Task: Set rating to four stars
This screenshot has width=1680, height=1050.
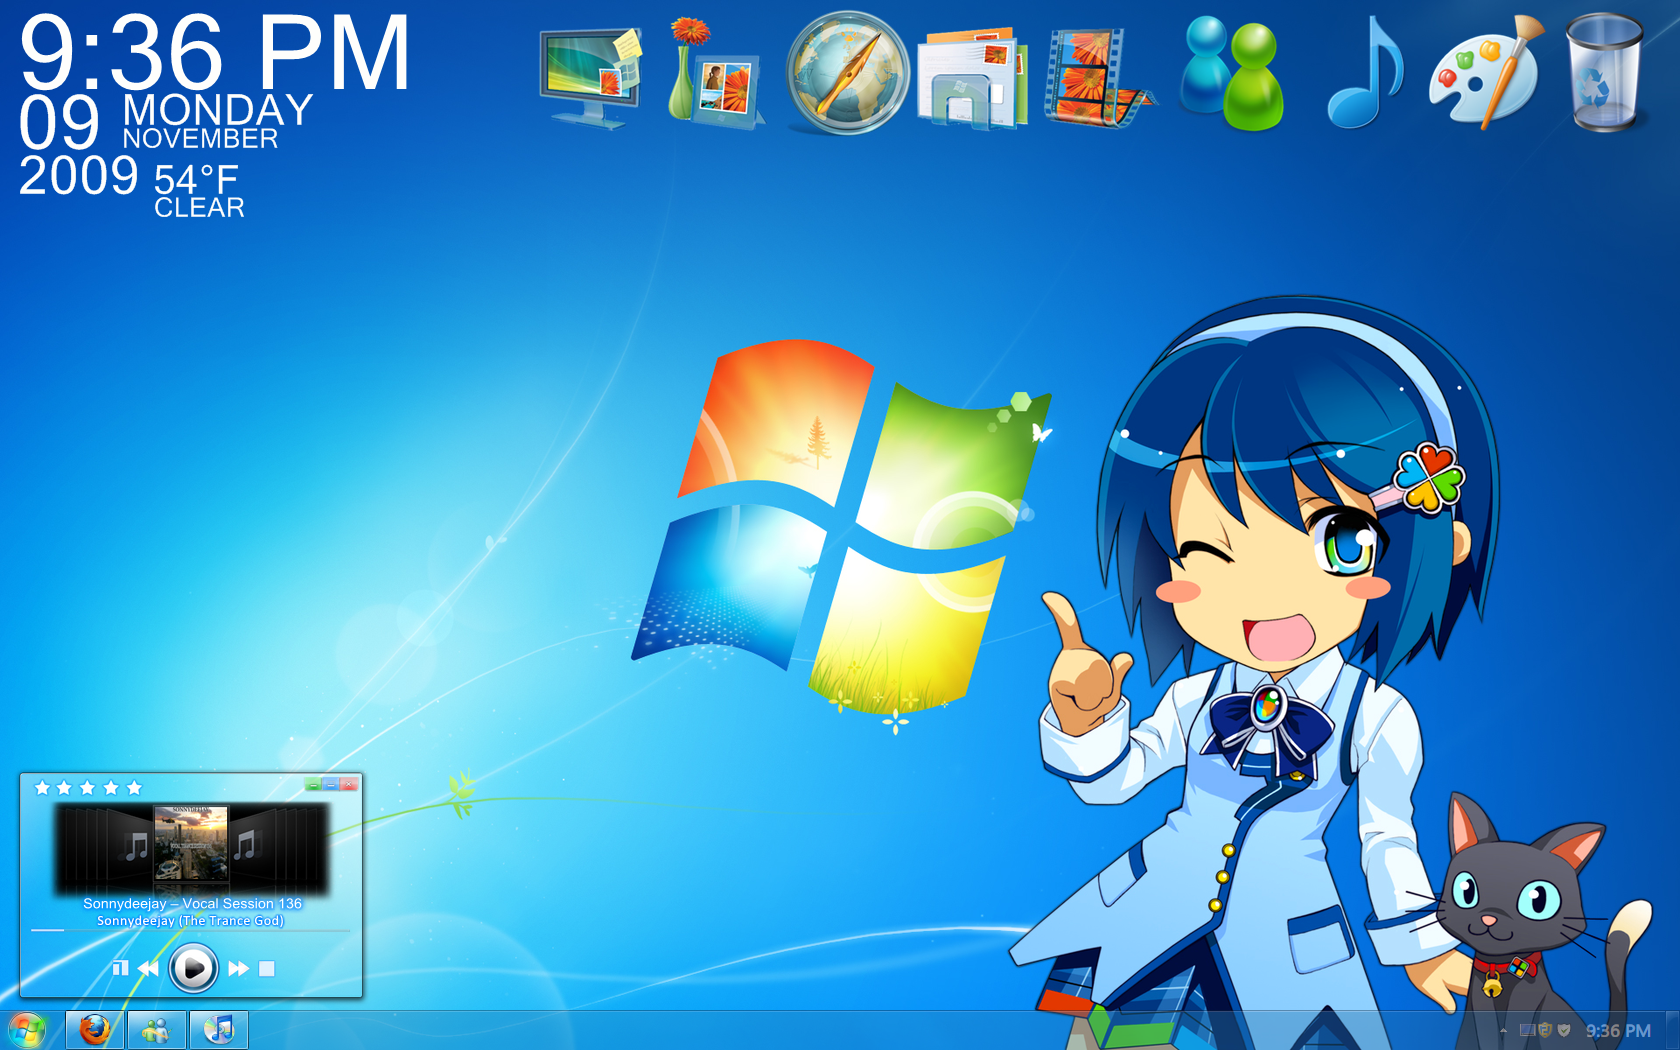Action: point(110,788)
